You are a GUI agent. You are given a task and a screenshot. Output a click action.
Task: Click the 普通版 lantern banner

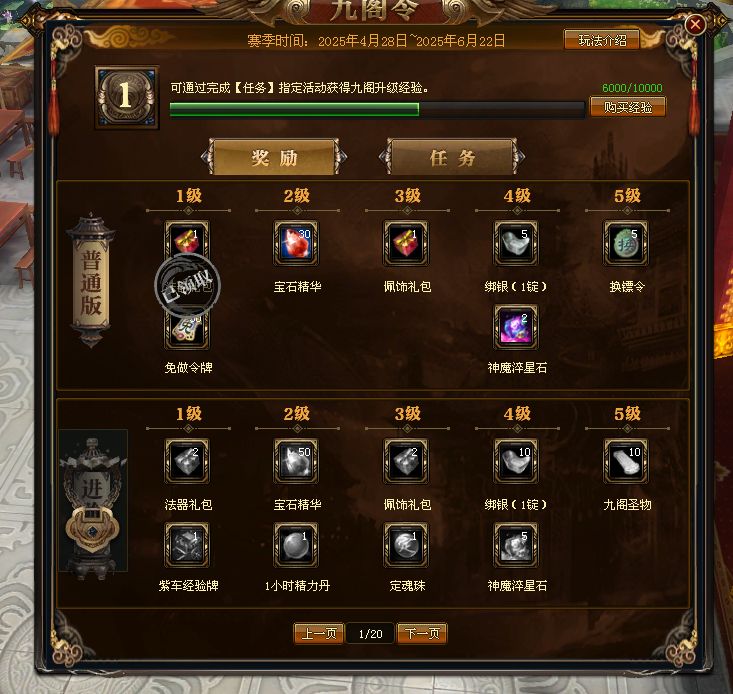[x=91, y=280]
